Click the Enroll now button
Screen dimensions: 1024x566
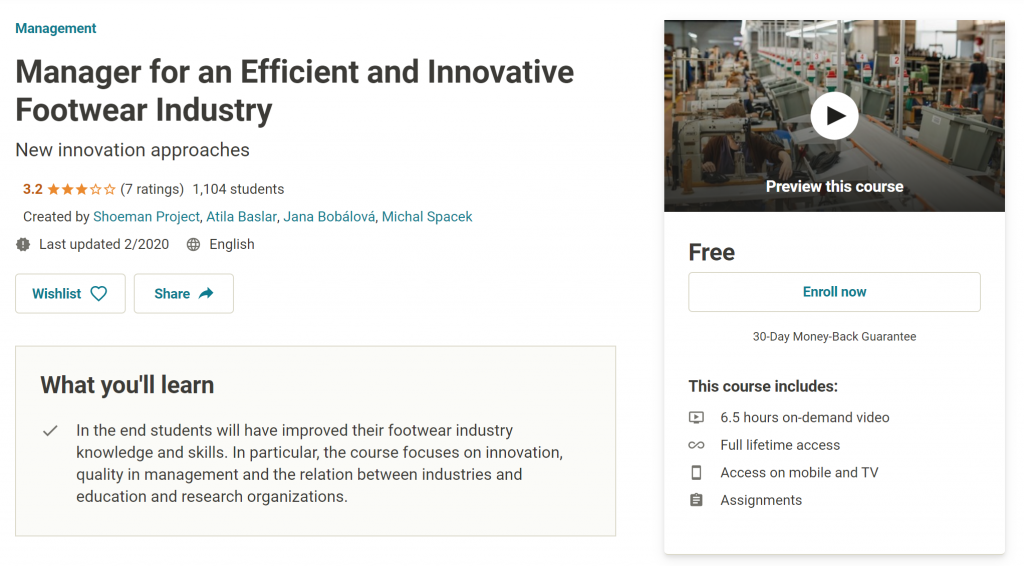click(x=834, y=292)
